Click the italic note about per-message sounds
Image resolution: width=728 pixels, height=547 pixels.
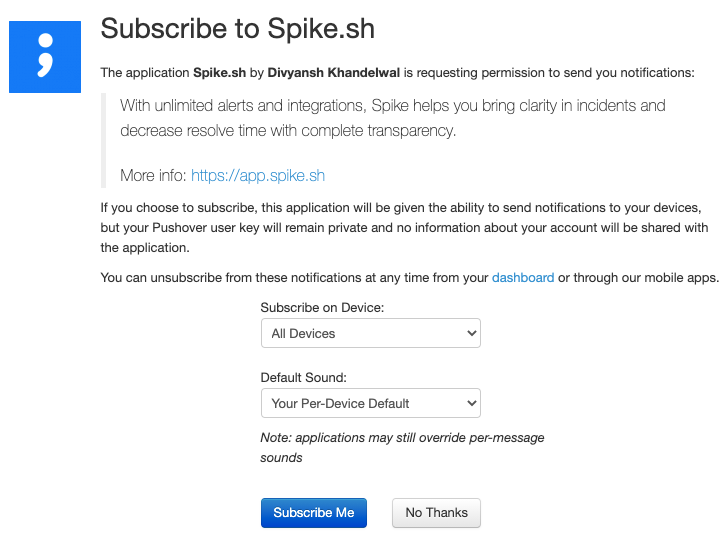point(401,447)
